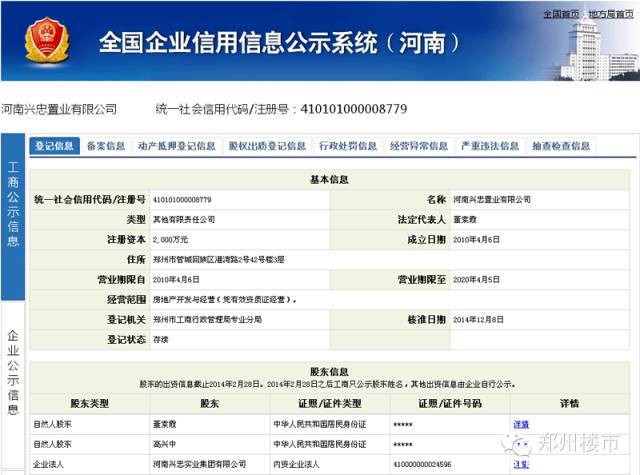Click shareholder name 董宗殿 in shareholder table
This screenshot has height=475, width=640.
point(164,424)
